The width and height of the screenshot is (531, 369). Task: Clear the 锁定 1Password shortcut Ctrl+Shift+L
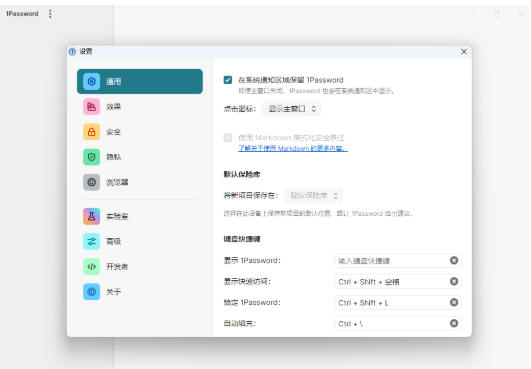(454, 302)
